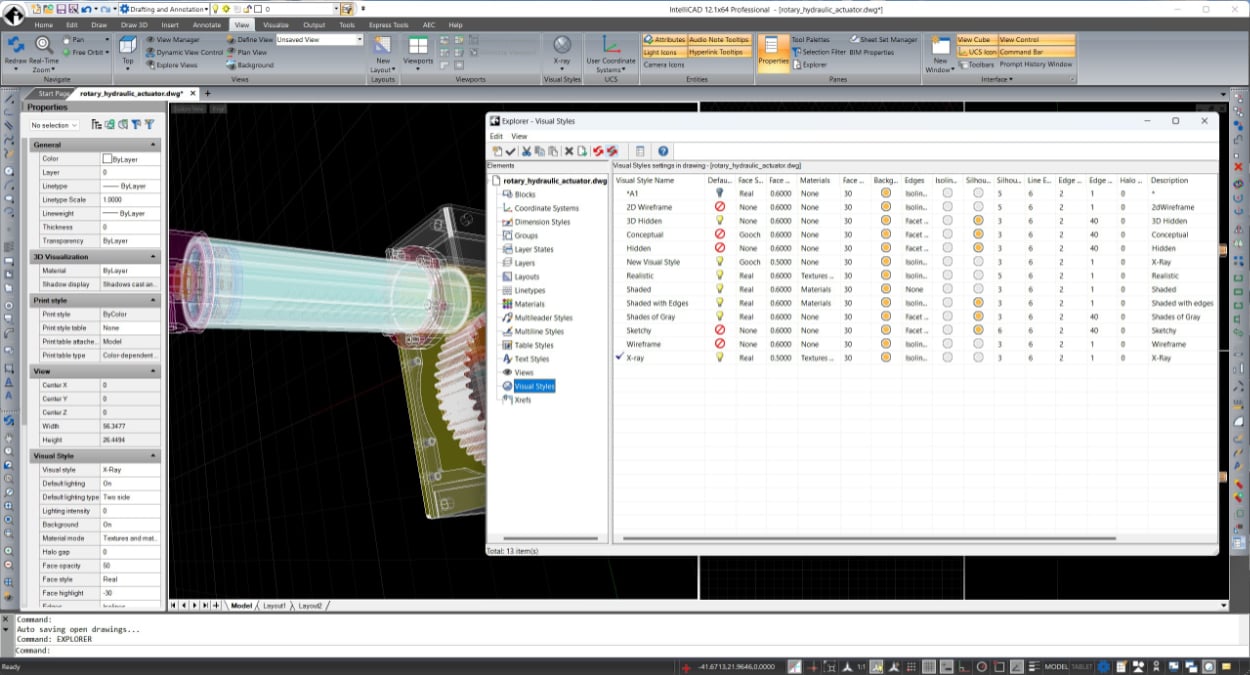Click the Cut icon in Explorer toolbar

[x=526, y=151]
